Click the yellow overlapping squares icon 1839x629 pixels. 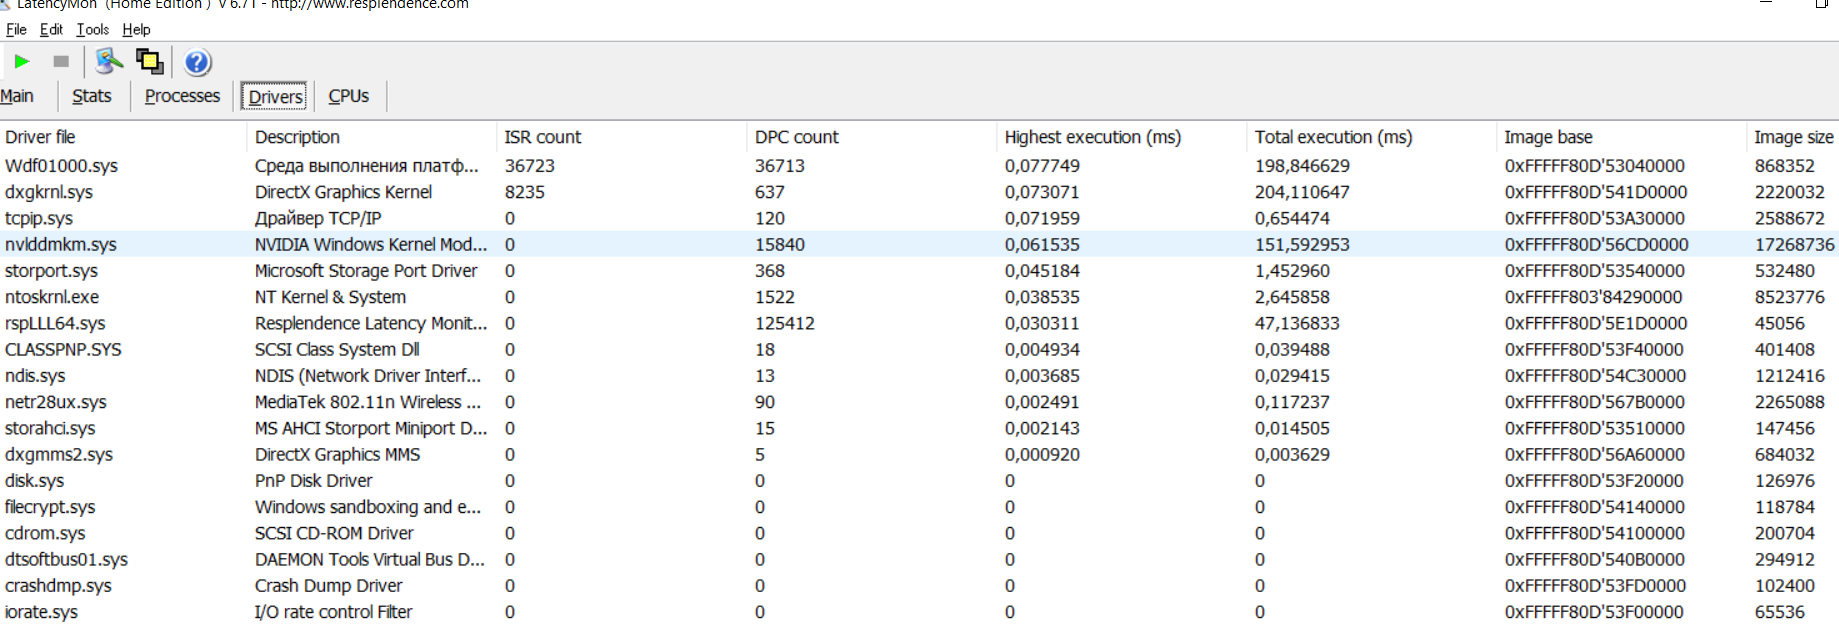point(150,62)
